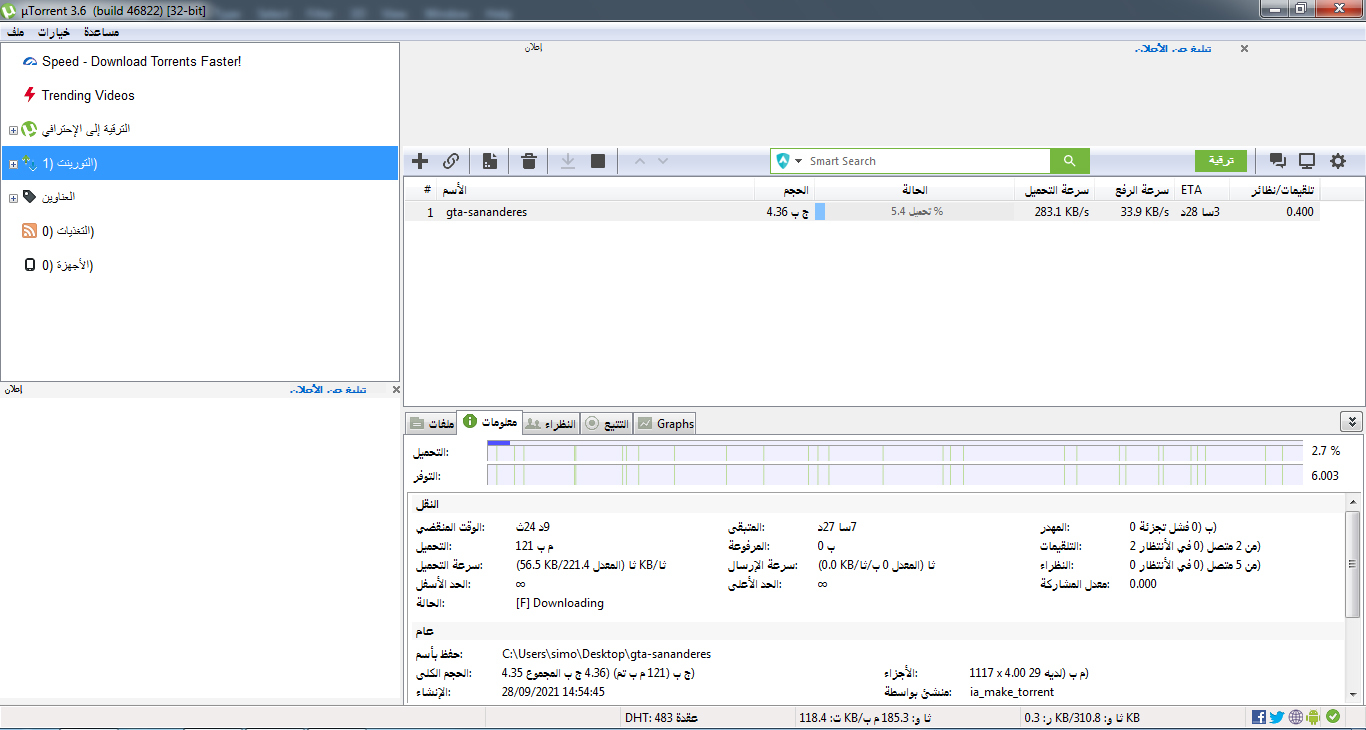Click the Remove Torrent trash icon
The image size is (1366, 730).
pyautogui.click(x=529, y=161)
